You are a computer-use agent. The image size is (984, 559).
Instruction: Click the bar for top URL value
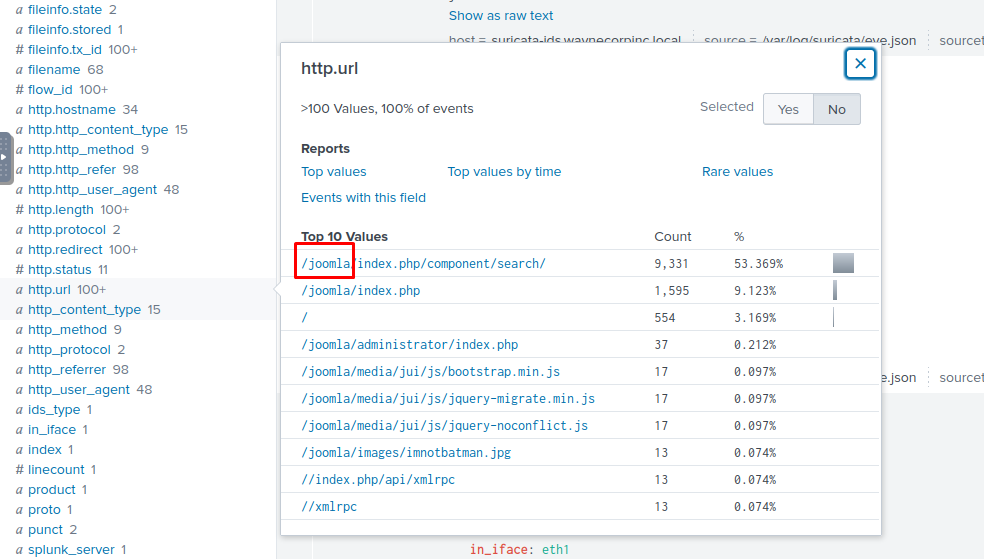click(843, 263)
